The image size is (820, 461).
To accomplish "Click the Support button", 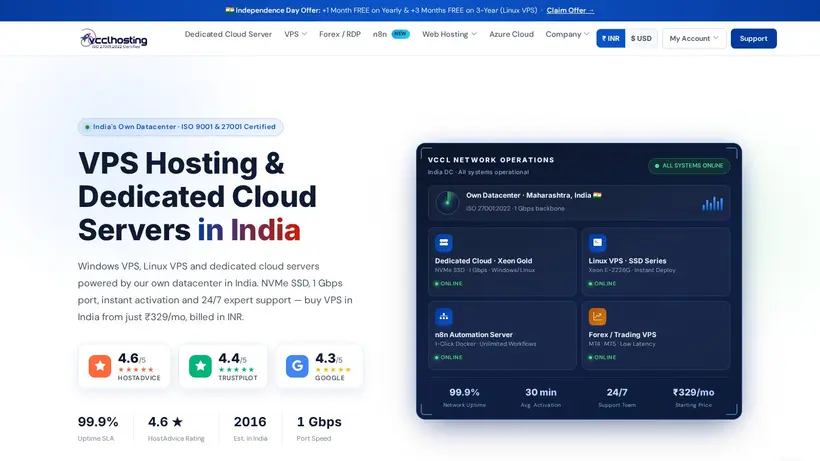I will point(754,39).
